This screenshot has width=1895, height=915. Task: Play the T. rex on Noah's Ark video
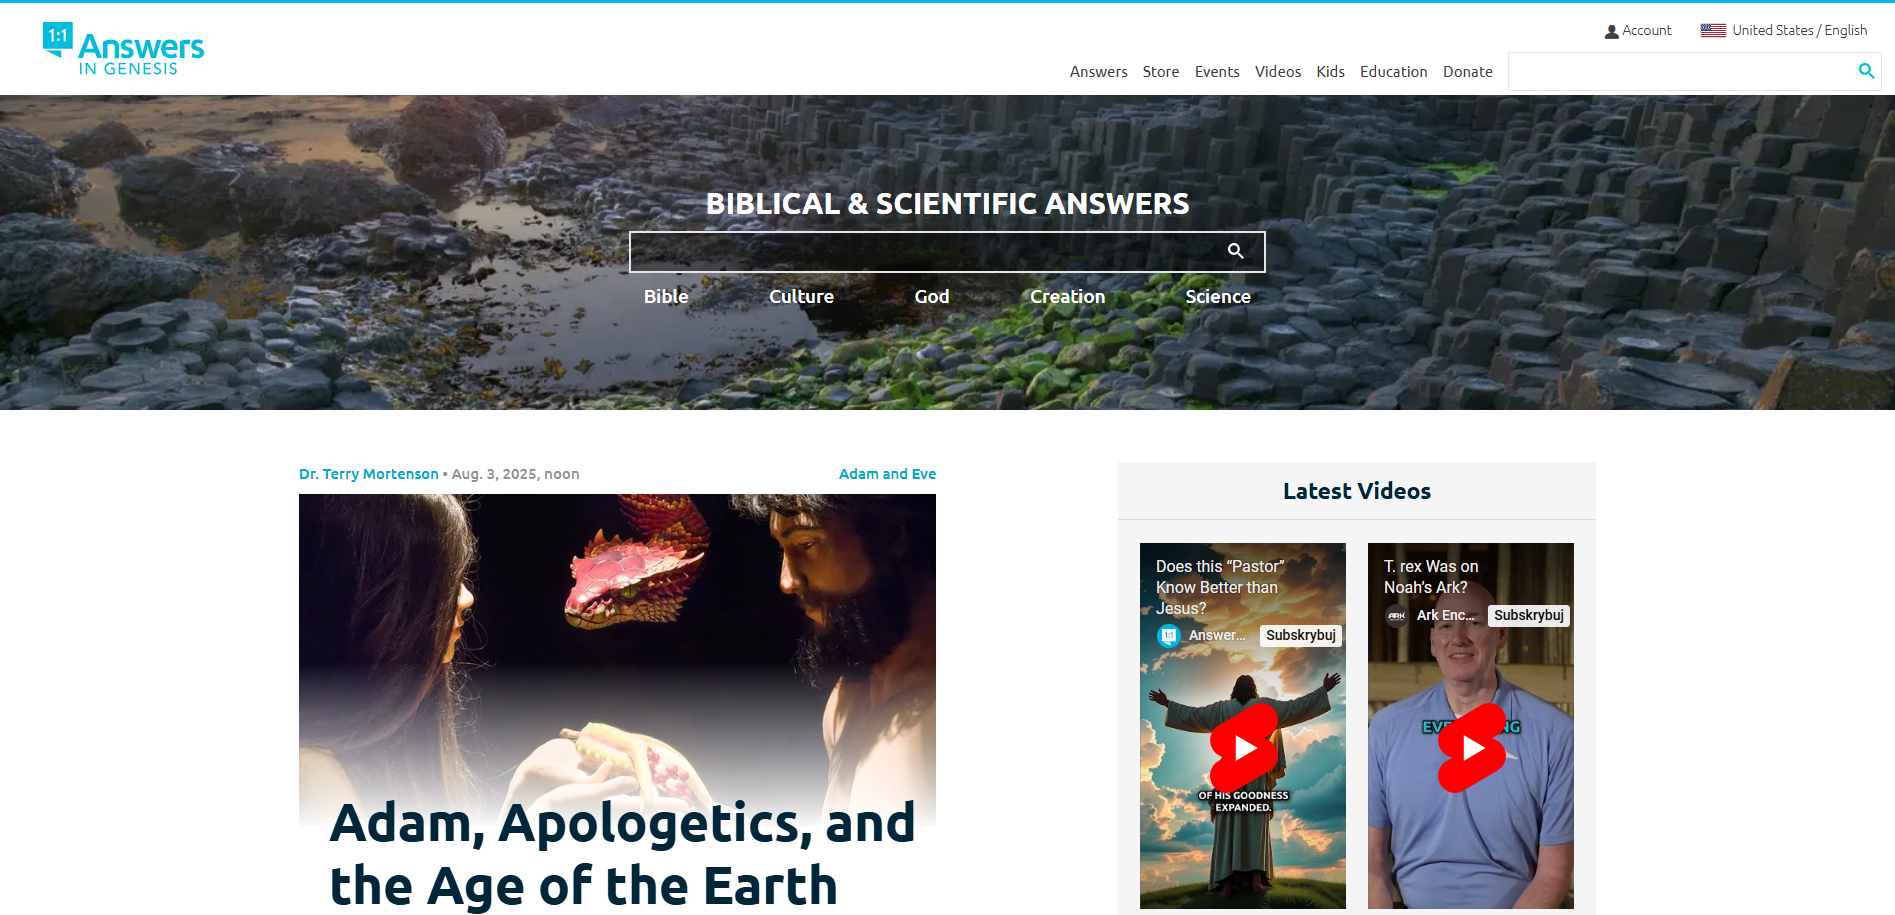1472,747
